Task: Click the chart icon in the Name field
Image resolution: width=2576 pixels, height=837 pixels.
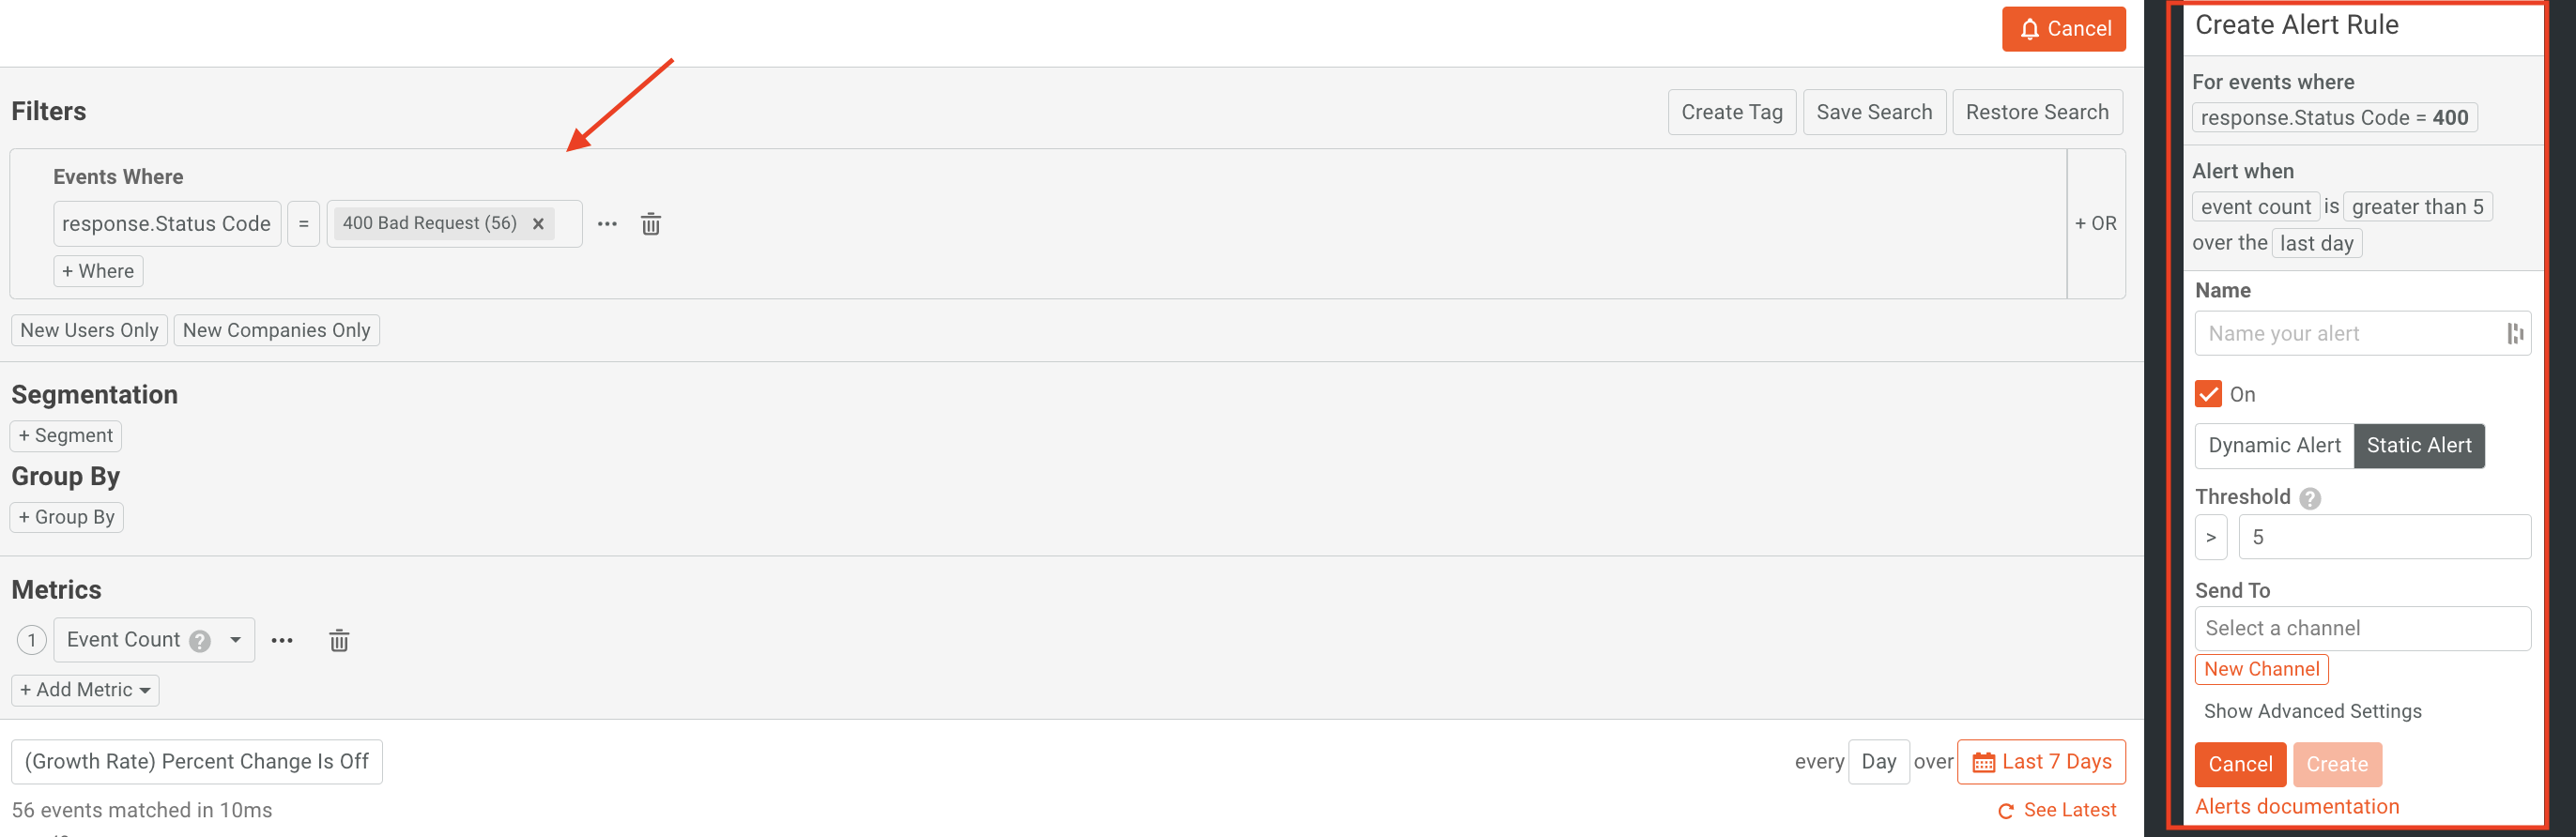Action: point(2517,333)
